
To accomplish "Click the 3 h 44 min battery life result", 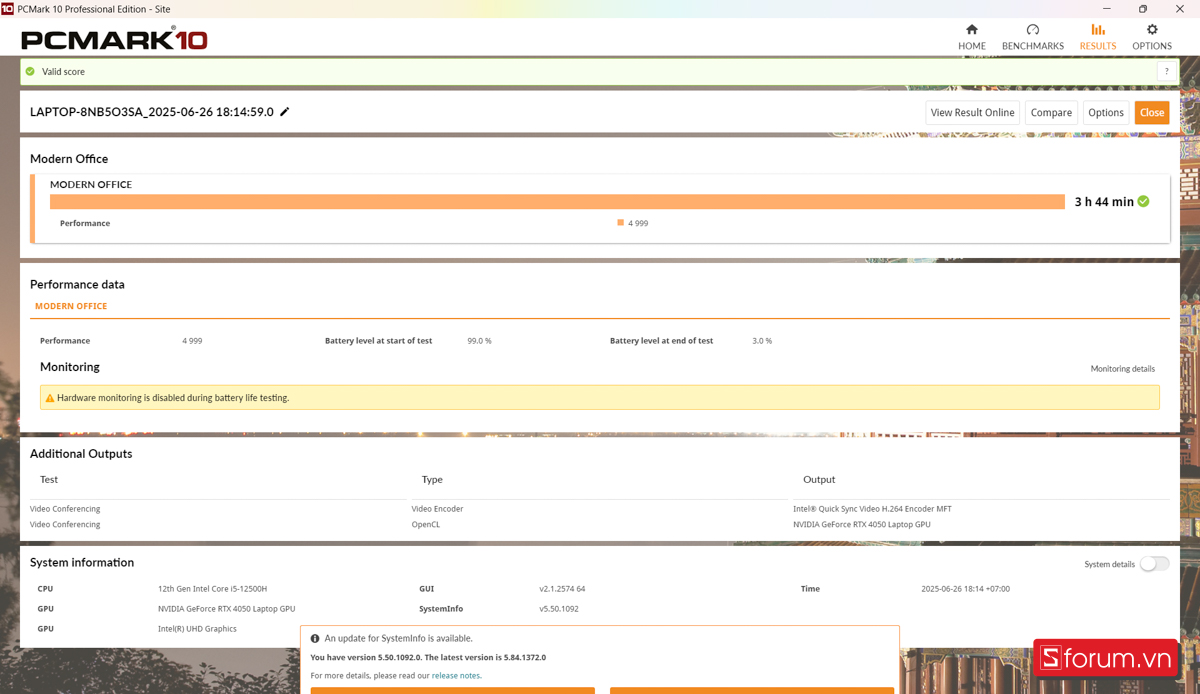I will pos(1104,202).
